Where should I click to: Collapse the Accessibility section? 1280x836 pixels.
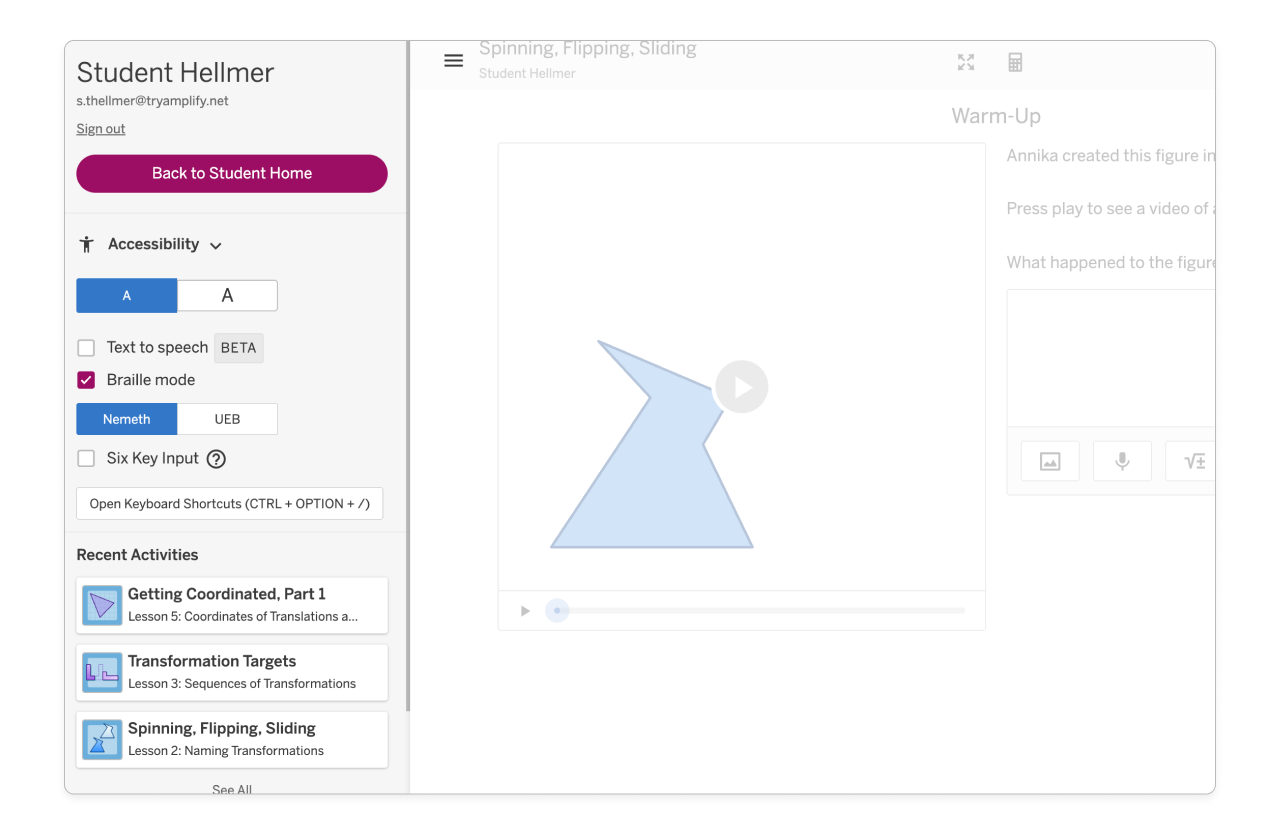(215, 244)
